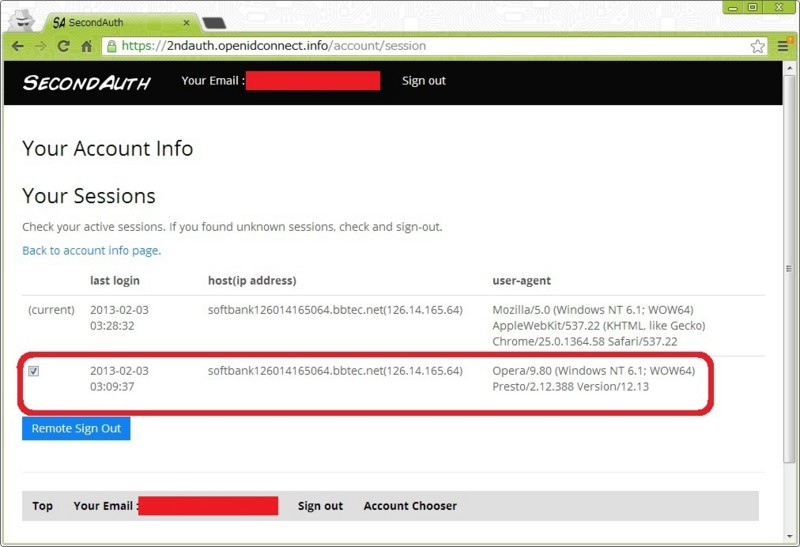Click the browser back arrow

pos(18,46)
